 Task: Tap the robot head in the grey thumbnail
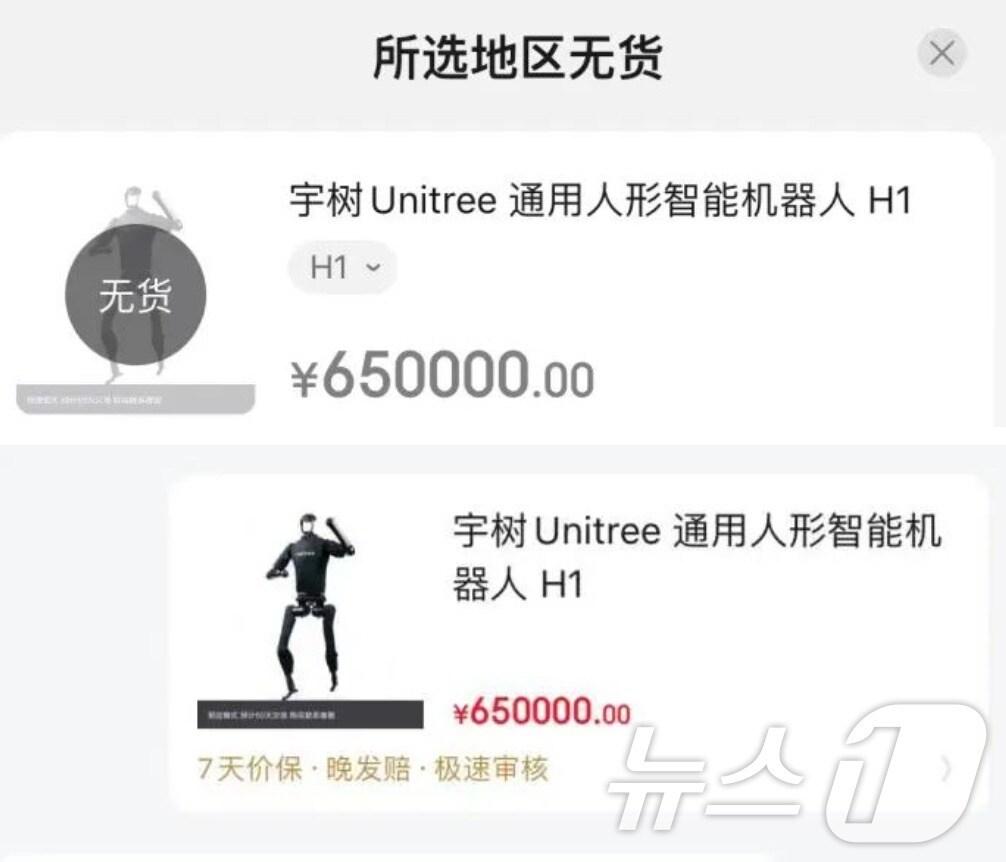coord(133,198)
